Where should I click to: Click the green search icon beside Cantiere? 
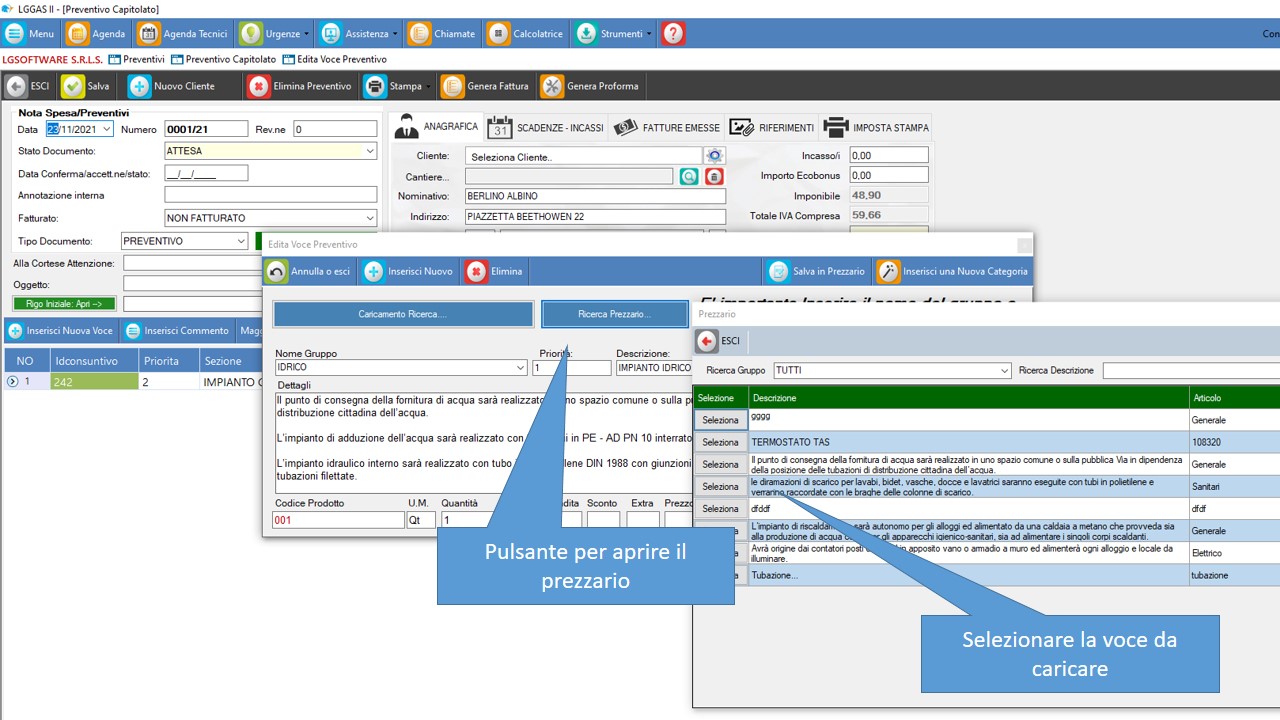pos(689,177)
